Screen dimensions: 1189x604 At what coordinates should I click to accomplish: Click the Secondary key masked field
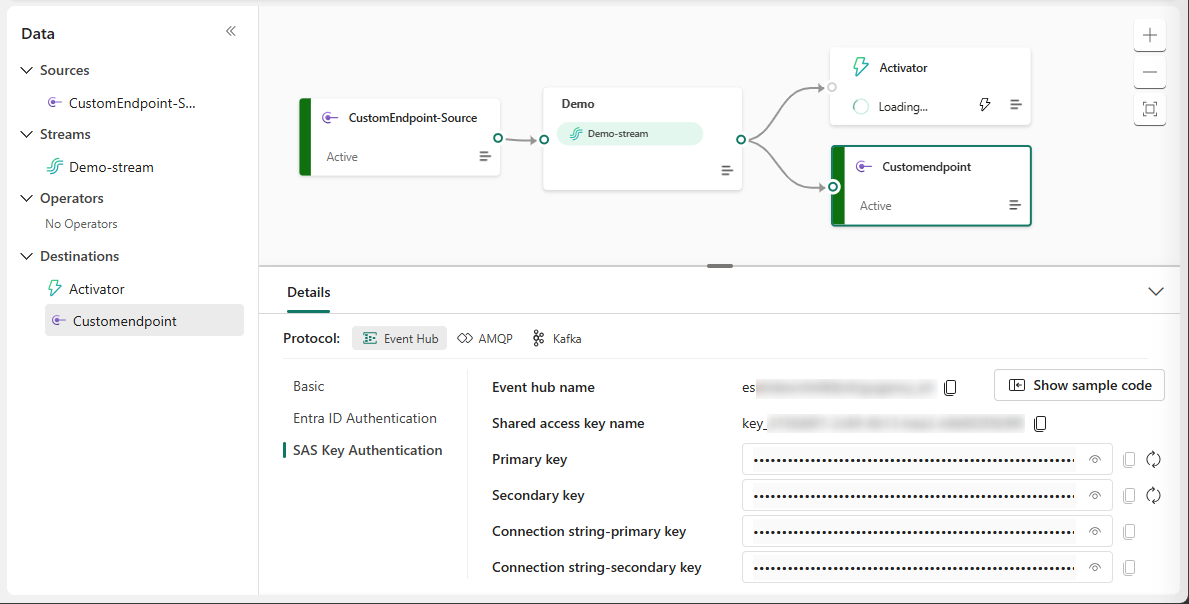tap(927, 496)
